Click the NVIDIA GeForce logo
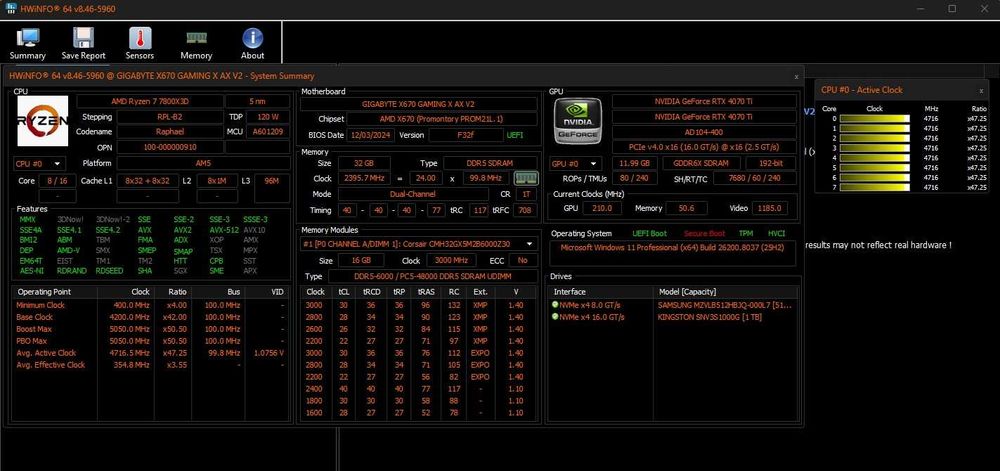This screenshot has width=1000, height=471. click(578, 121)
